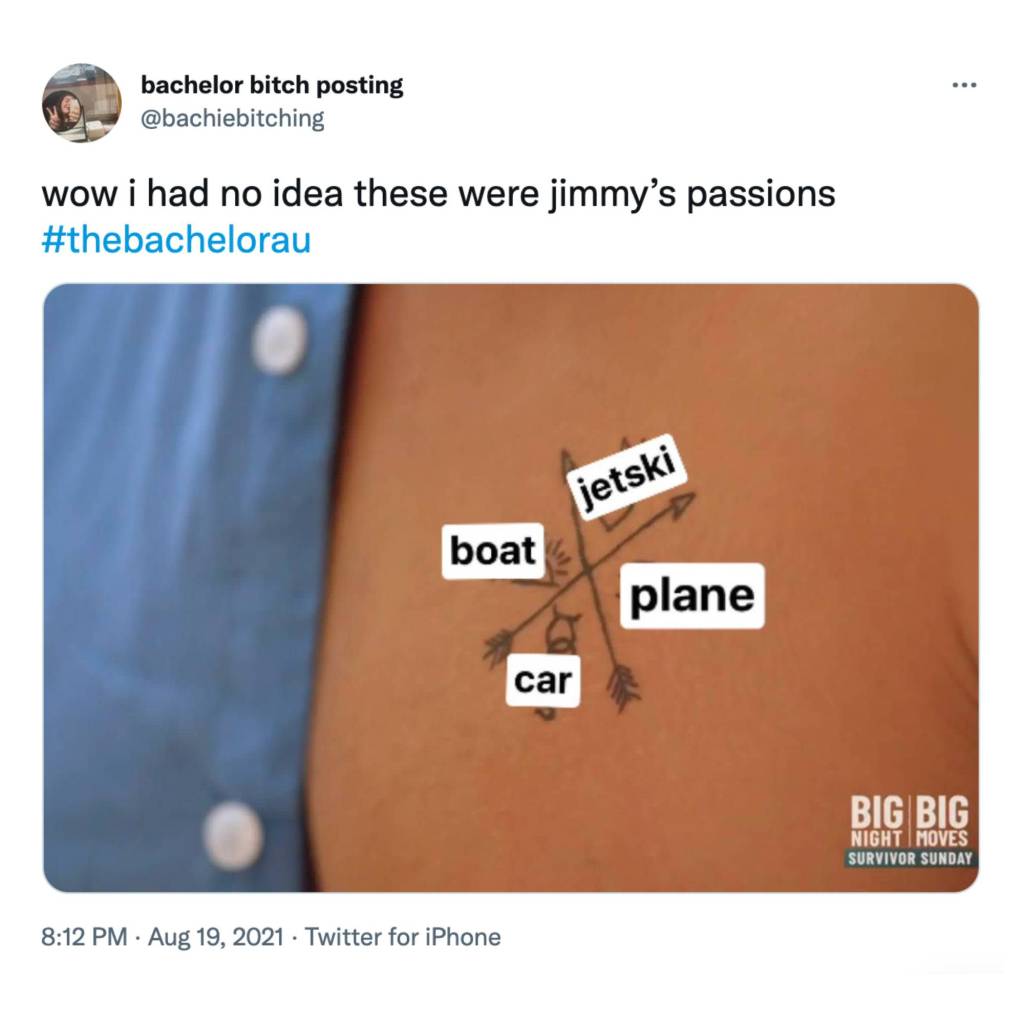Click the lower white shirt button in photo
The image size is (1024, 1024).
tap(233, 835)
